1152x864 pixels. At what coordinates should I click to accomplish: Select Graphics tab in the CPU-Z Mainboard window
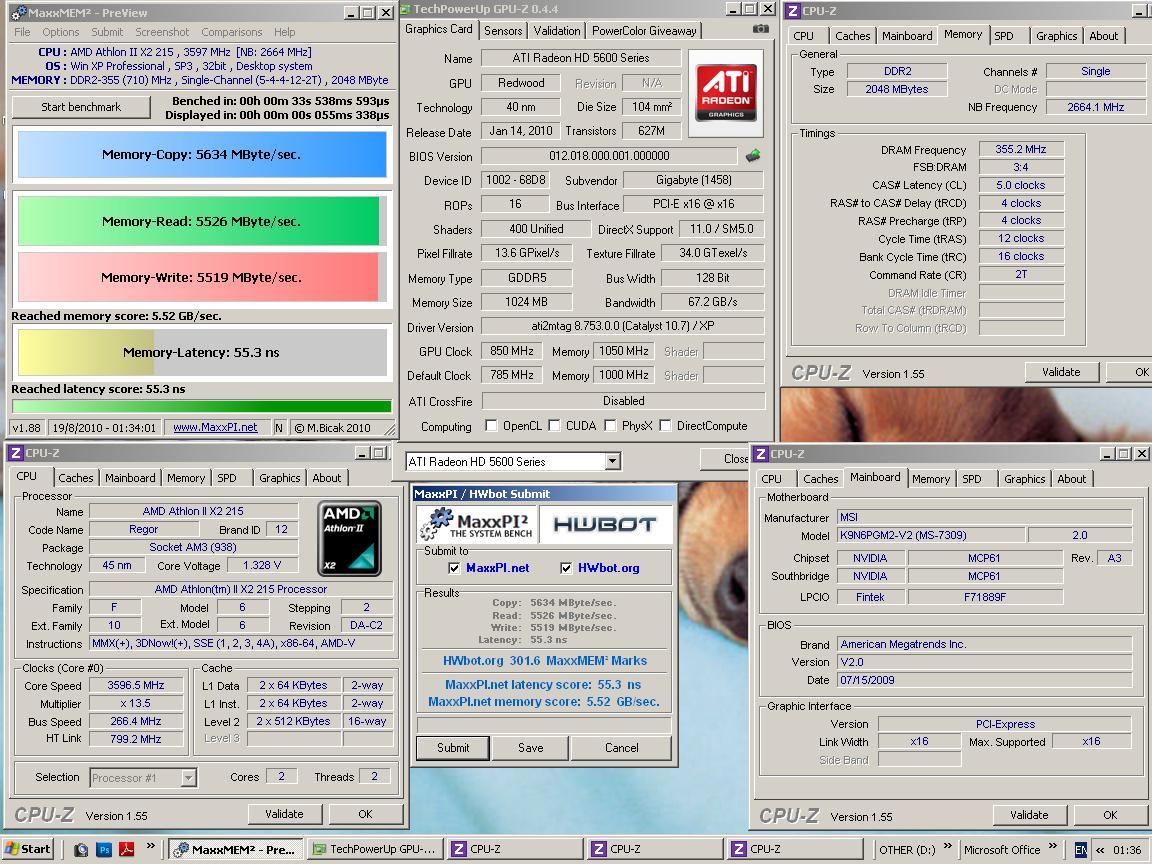1024,479
